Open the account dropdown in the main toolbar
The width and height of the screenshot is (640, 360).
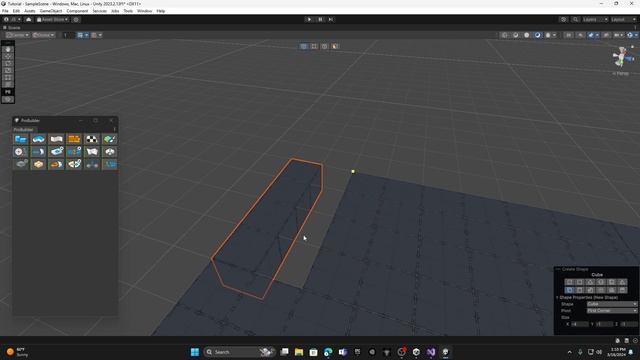point(12,19)
